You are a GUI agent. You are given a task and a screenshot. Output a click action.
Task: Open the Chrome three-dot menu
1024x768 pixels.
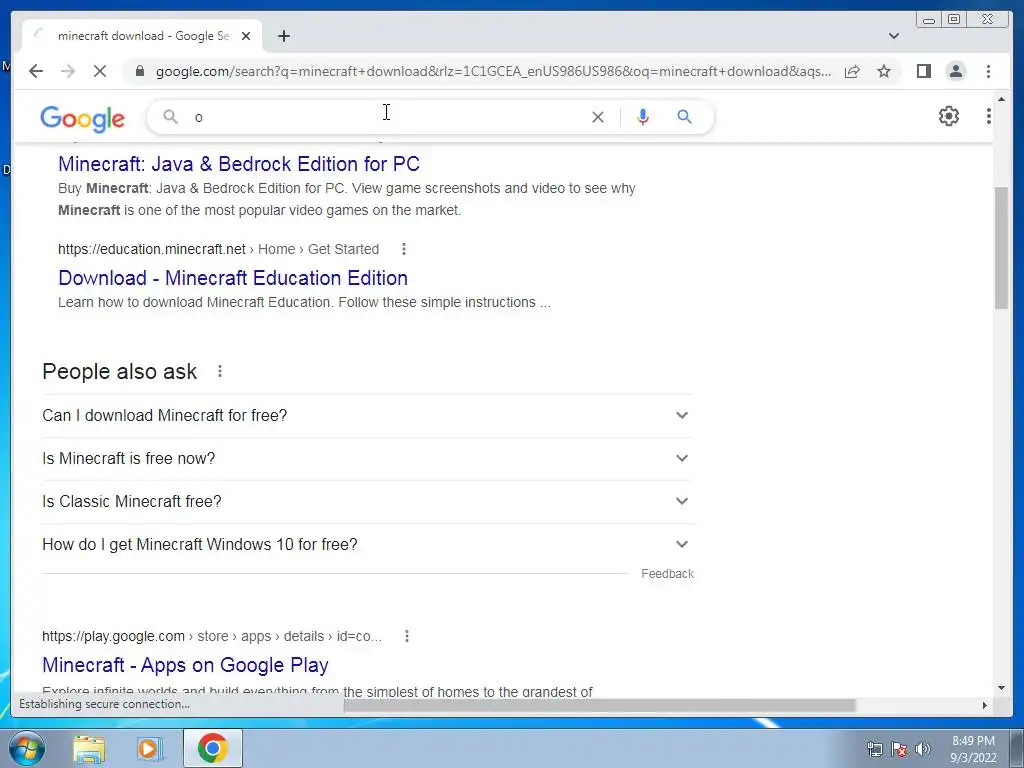point(988,71)
